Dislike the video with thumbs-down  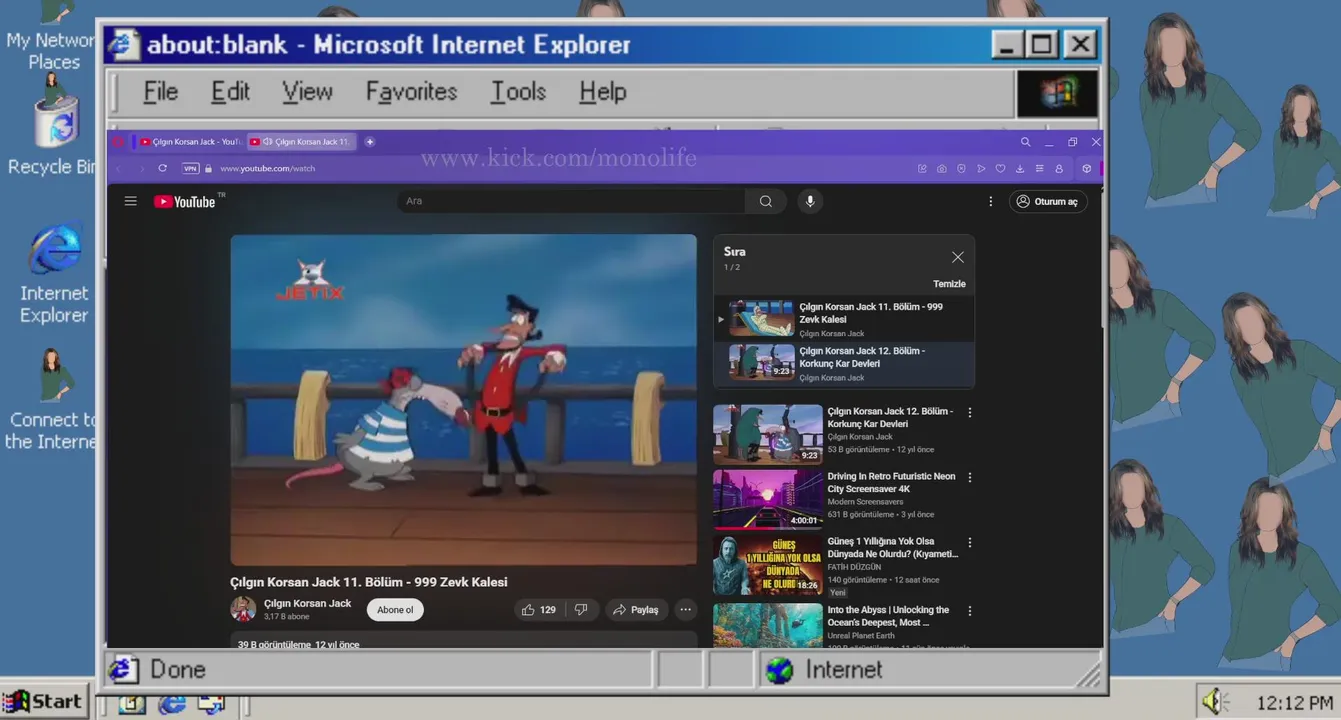coord(581,610)
